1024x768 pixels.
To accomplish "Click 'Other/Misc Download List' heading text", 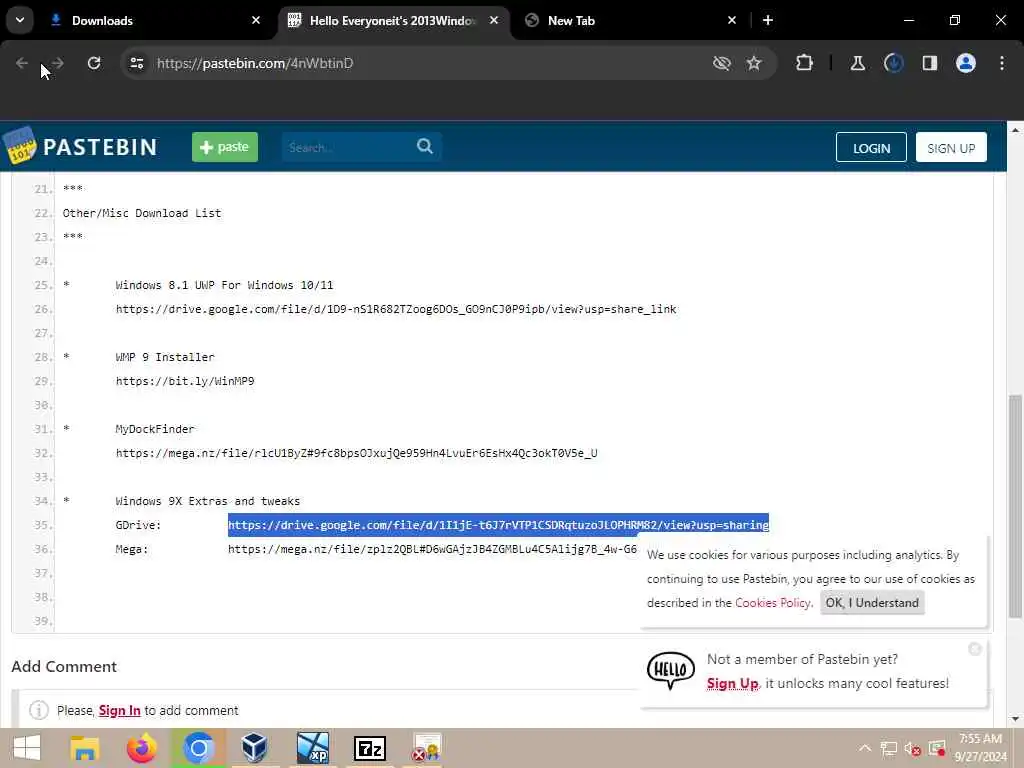I will click(142, 213).
